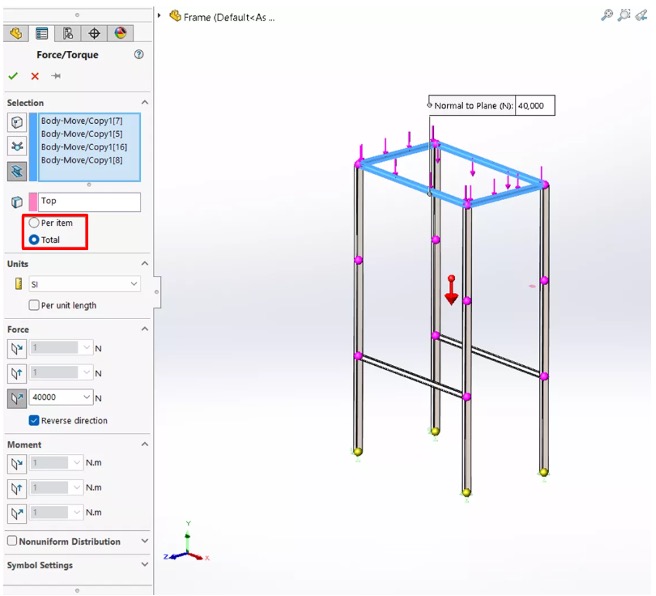This screenshot has width=656, height=596.
Task: Expand the Frame flyout tree arrow
Action: 159,16
